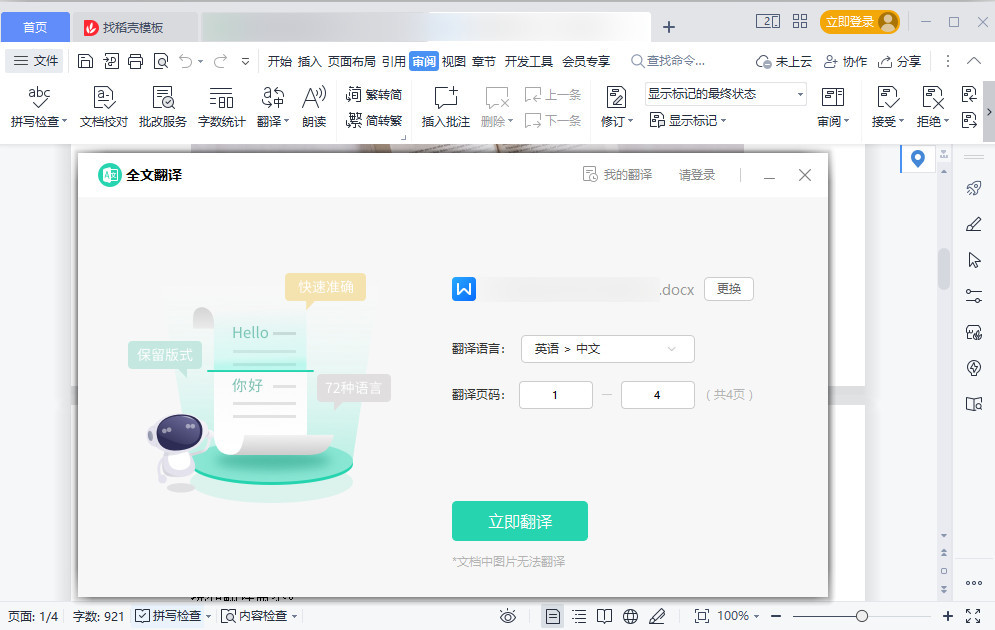
Task: Enable eye protection mode in status bar
Action: coord(508,616)
